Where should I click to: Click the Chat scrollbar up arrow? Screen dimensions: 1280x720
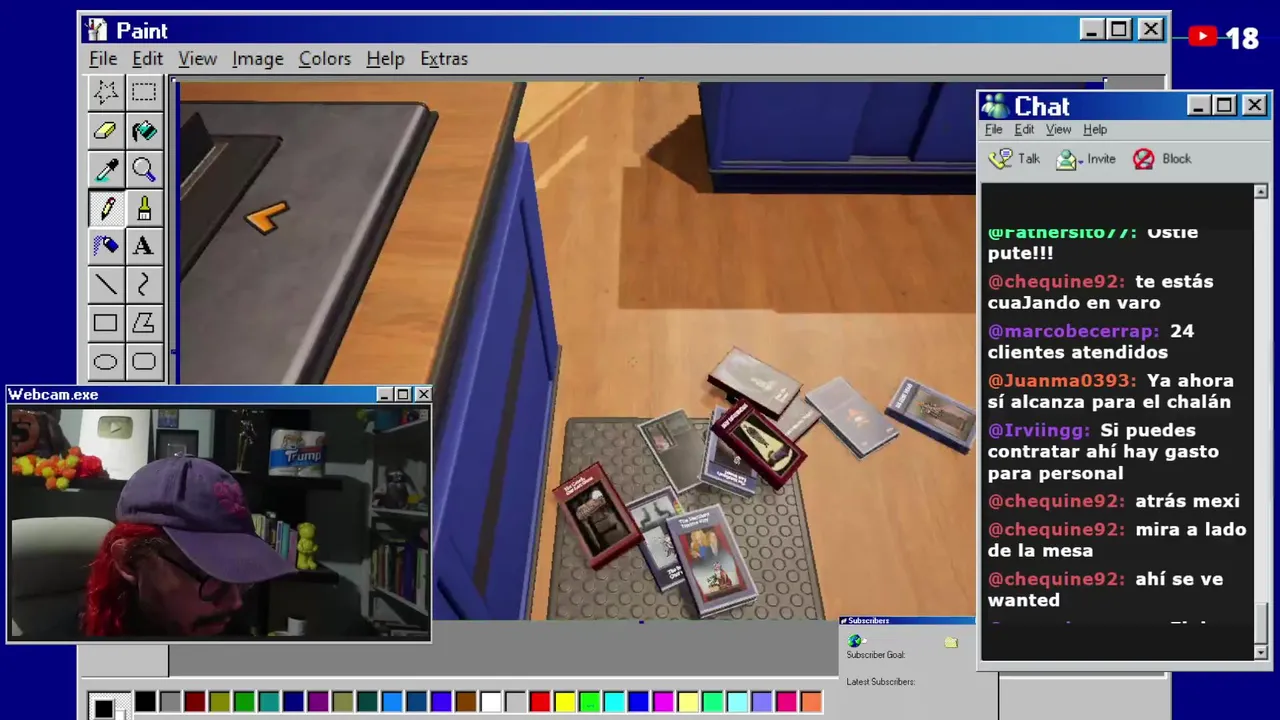click(x=1260, y=191)
